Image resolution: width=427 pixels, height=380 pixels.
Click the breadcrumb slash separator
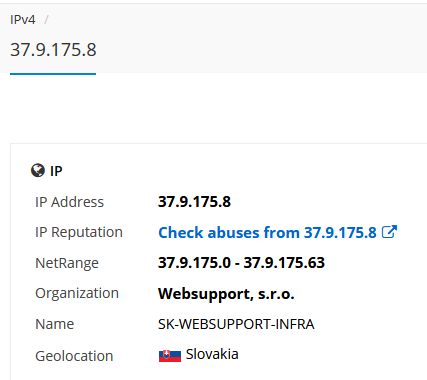pos(46,20)
